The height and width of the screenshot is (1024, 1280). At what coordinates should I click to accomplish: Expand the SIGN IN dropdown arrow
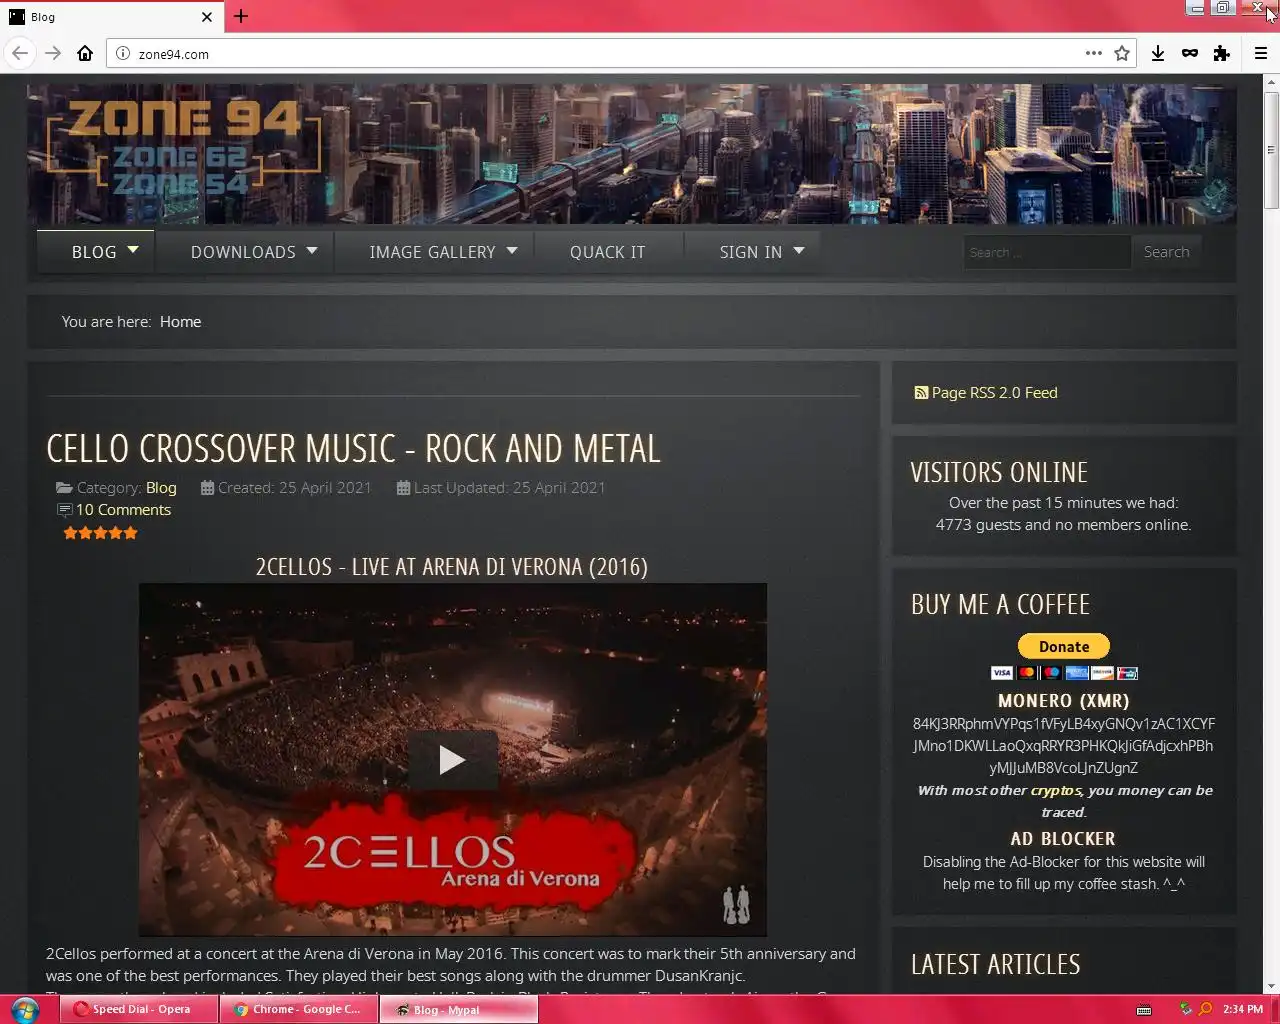[799, 251]
